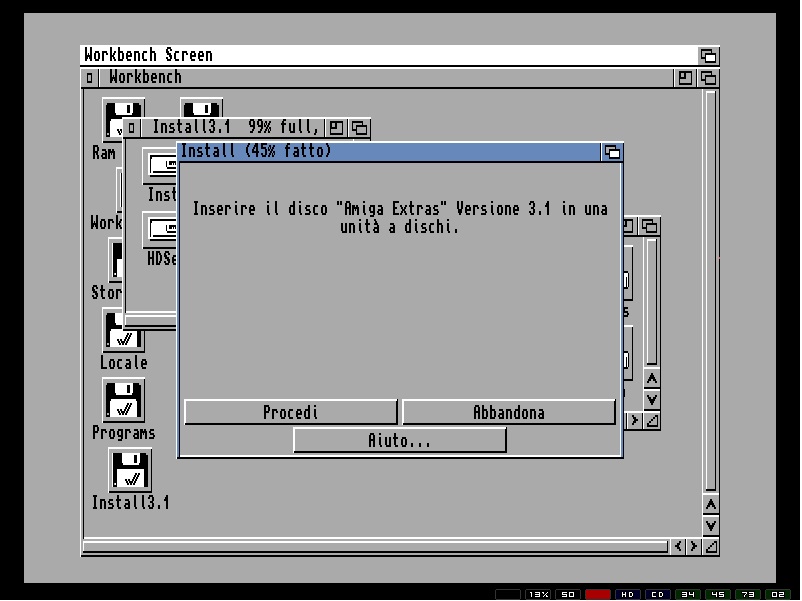802x601 pixels.
Task: Click the Procedi button
Action: (x=291, y=412)
